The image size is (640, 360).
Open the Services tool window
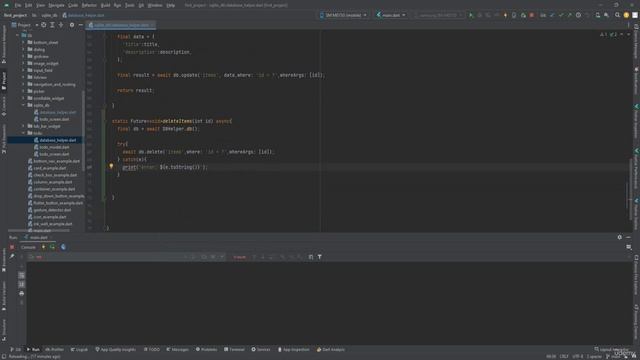[261, 349]
